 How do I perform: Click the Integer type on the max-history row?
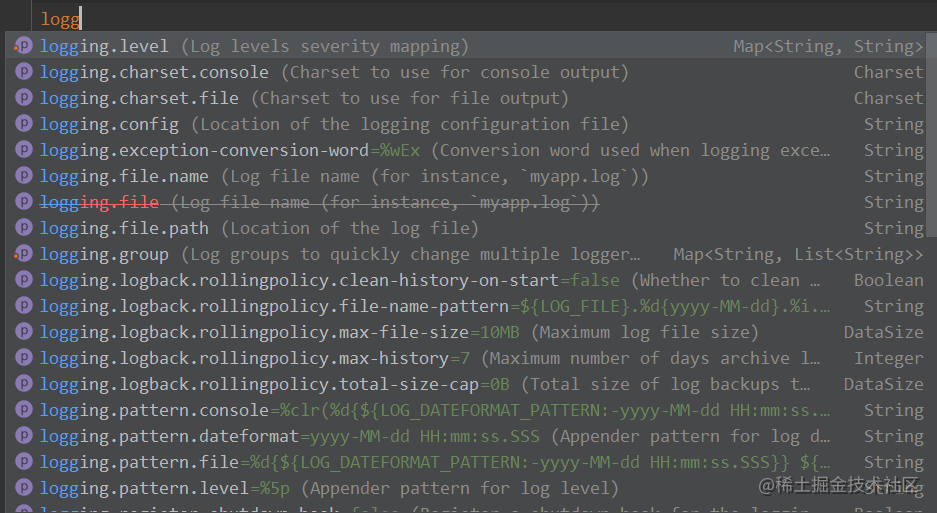coord(889,359)
